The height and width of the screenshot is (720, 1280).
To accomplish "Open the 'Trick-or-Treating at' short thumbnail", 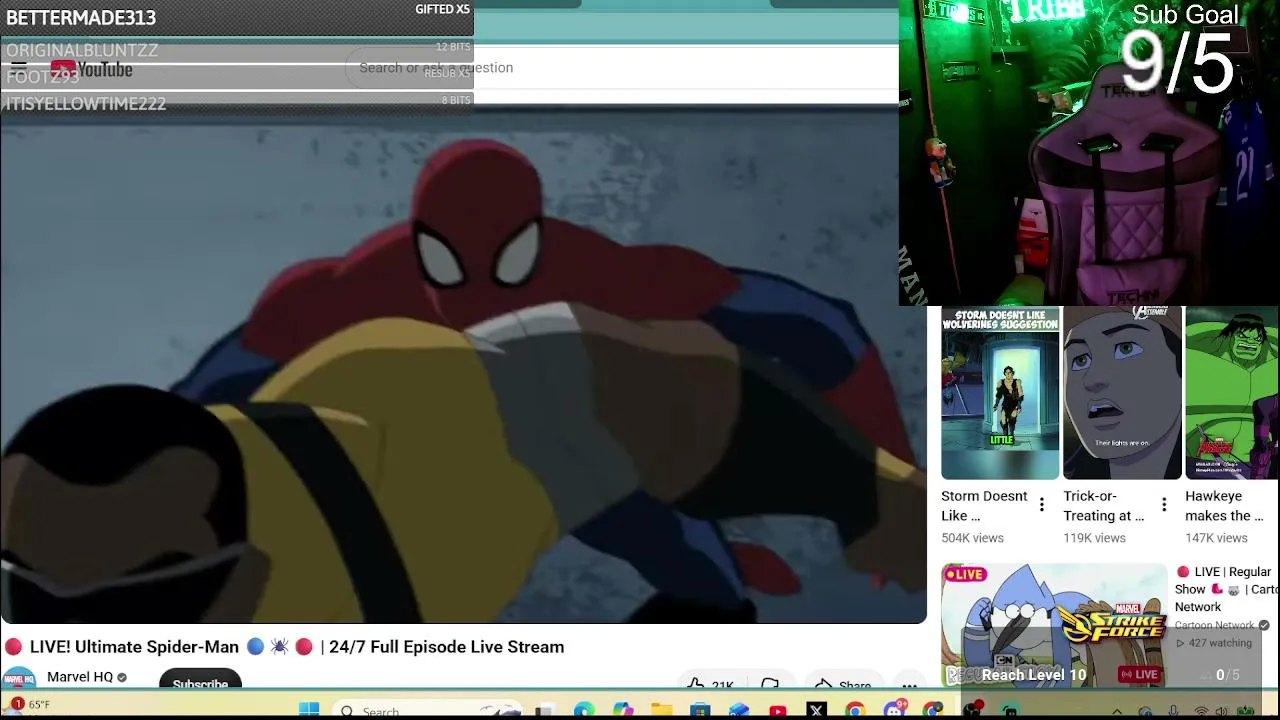I will pos(1122,394).
